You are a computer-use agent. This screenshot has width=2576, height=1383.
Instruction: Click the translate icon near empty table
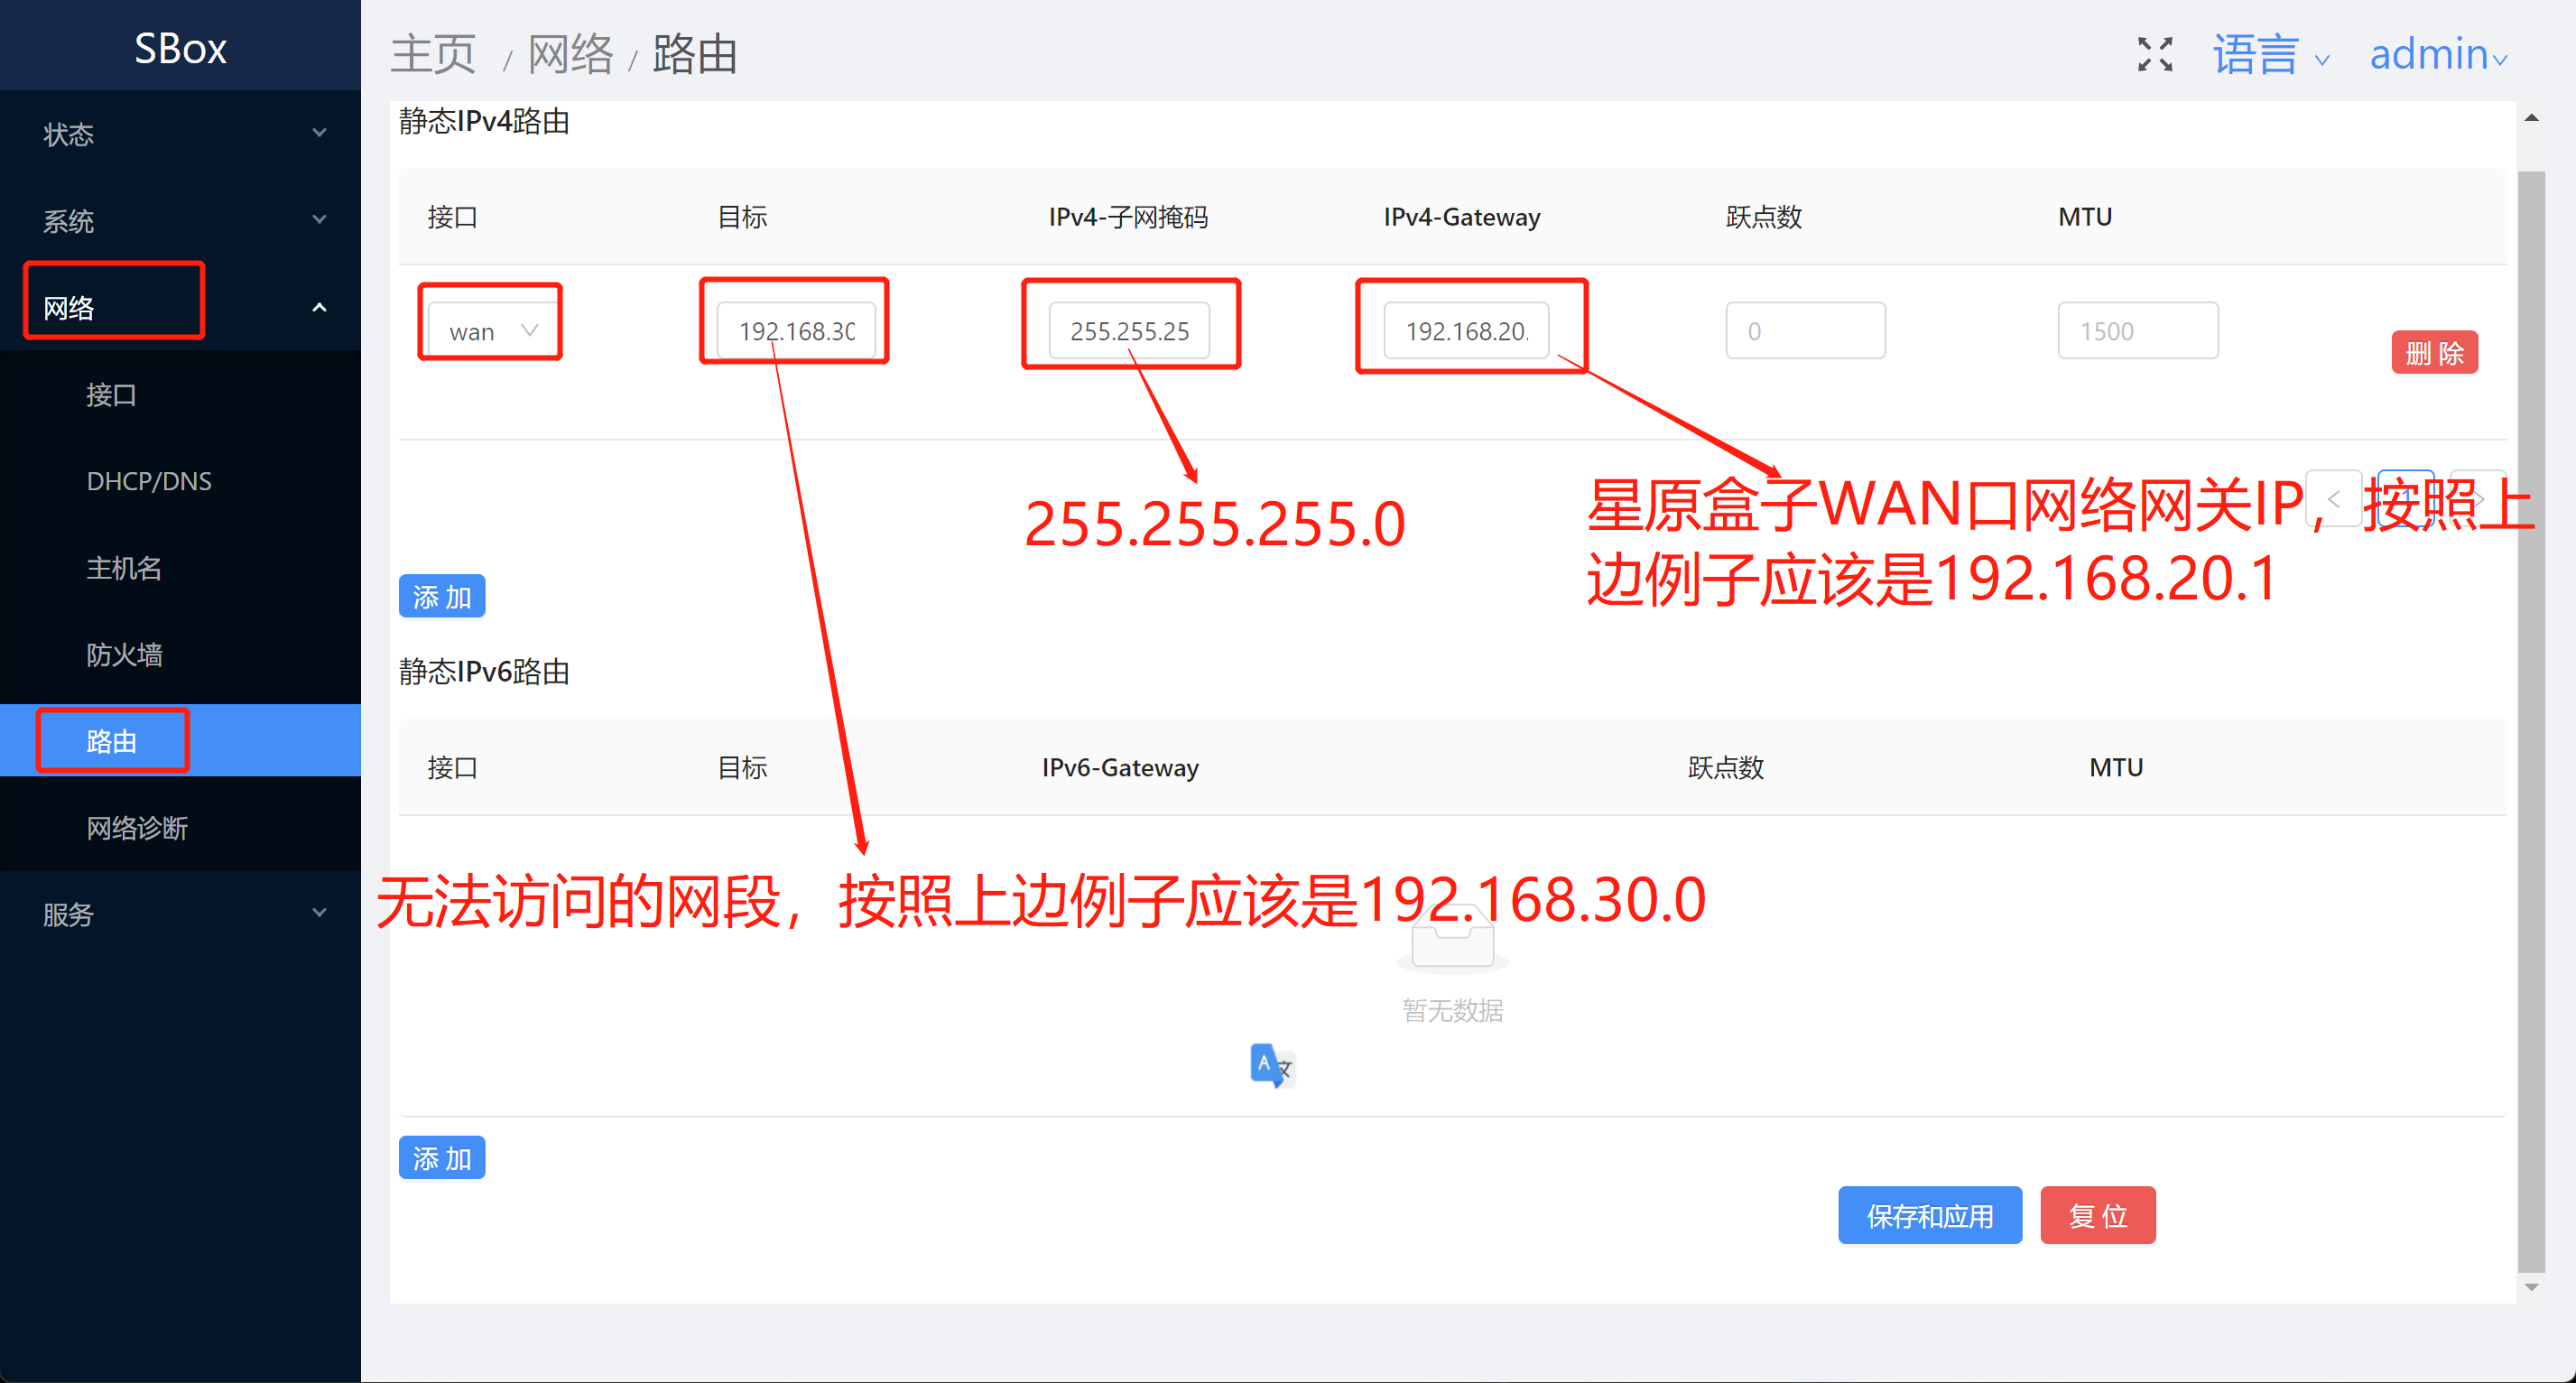[1271, 1065]
